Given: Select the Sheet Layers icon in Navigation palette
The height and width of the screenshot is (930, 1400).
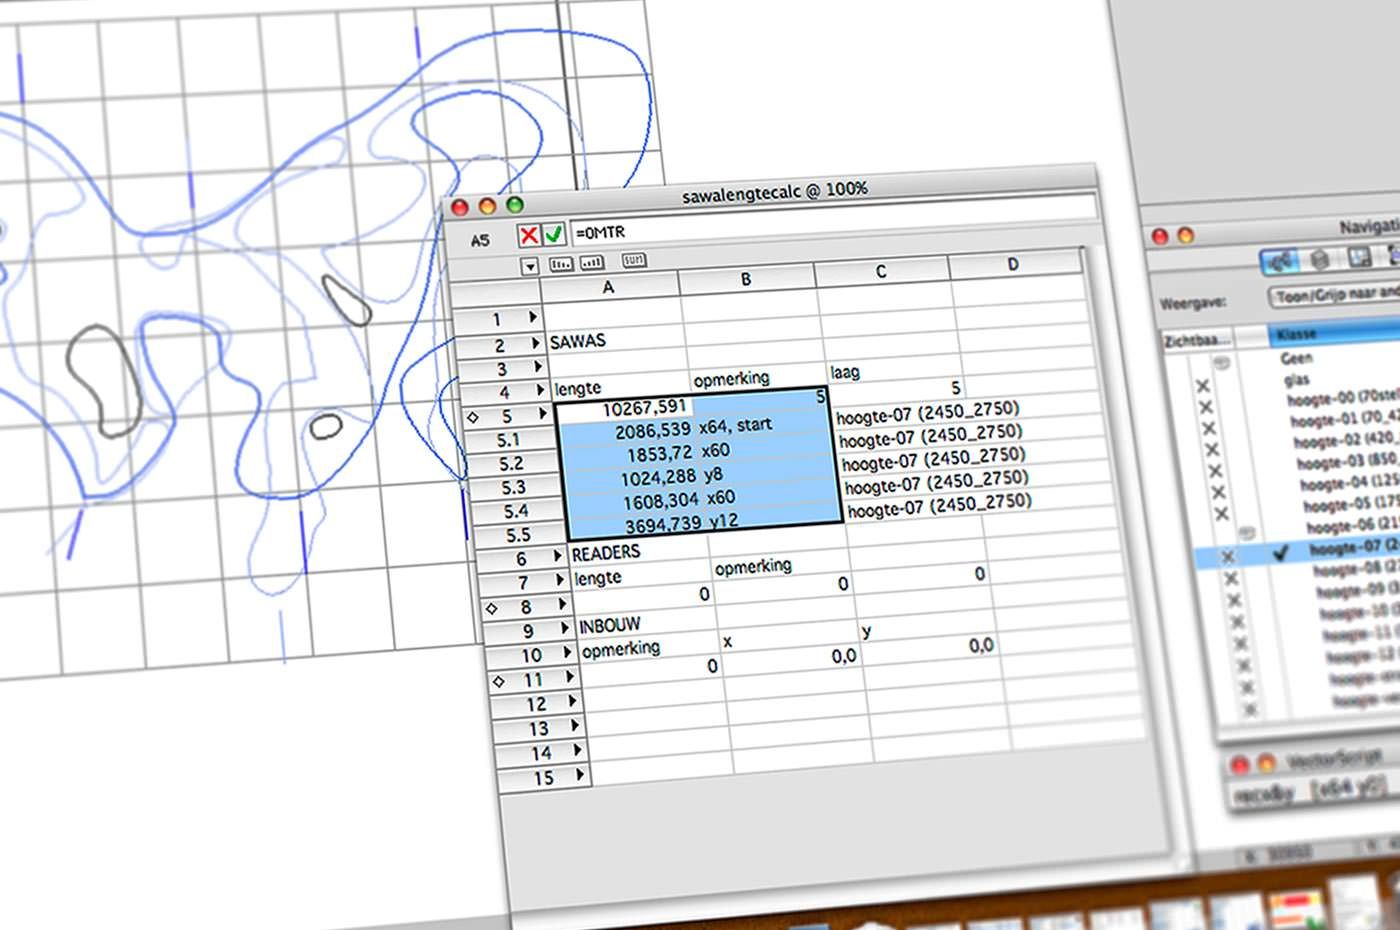Looking at the screenshot, I should click(1358, 258).
